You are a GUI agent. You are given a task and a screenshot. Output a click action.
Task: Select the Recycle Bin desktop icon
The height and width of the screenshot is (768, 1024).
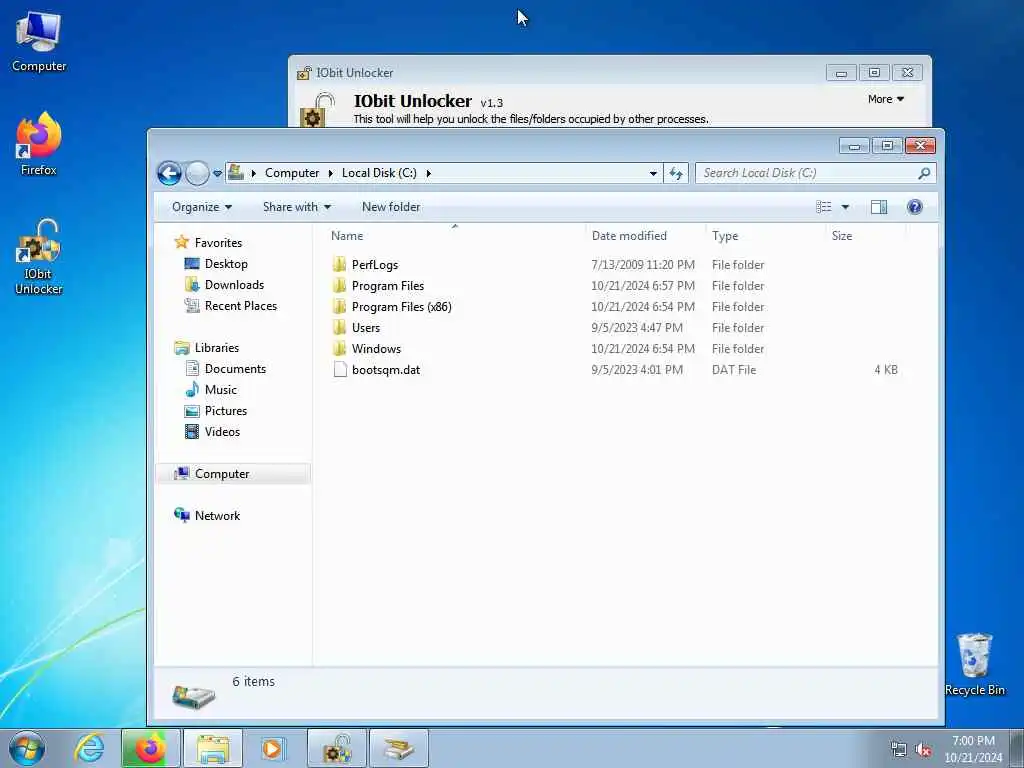click(x=974, y=665)
